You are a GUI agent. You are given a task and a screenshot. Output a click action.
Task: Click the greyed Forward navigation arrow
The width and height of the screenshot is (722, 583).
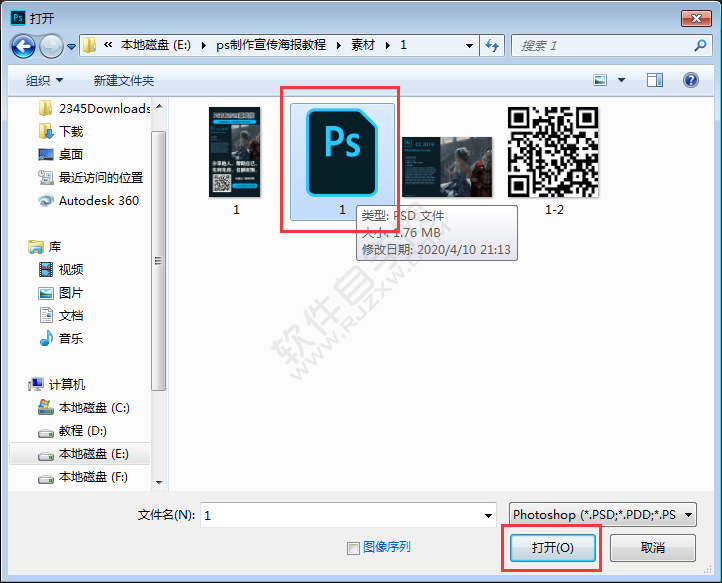[51, 46]
